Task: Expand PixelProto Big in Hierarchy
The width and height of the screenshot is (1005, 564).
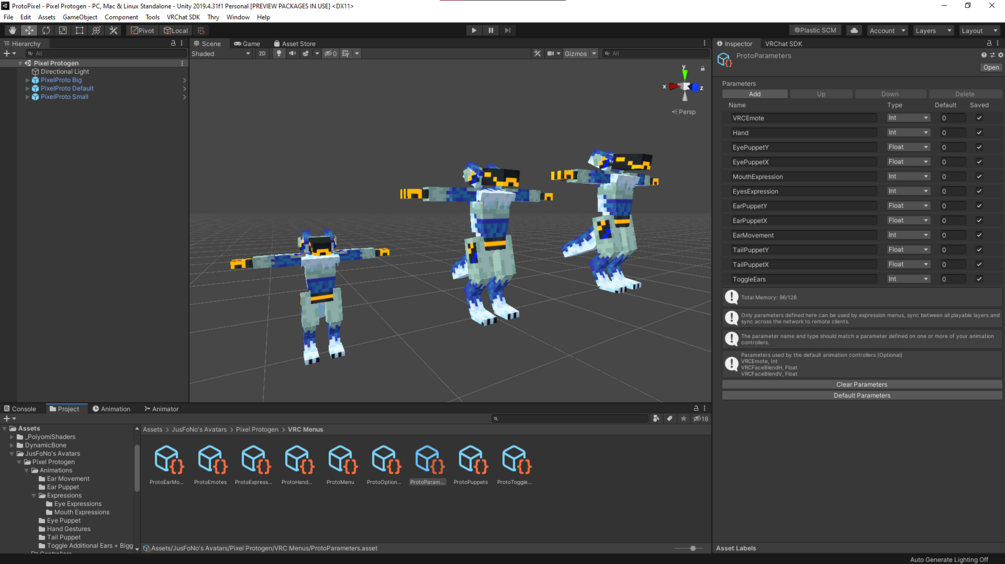Action: 27,80
